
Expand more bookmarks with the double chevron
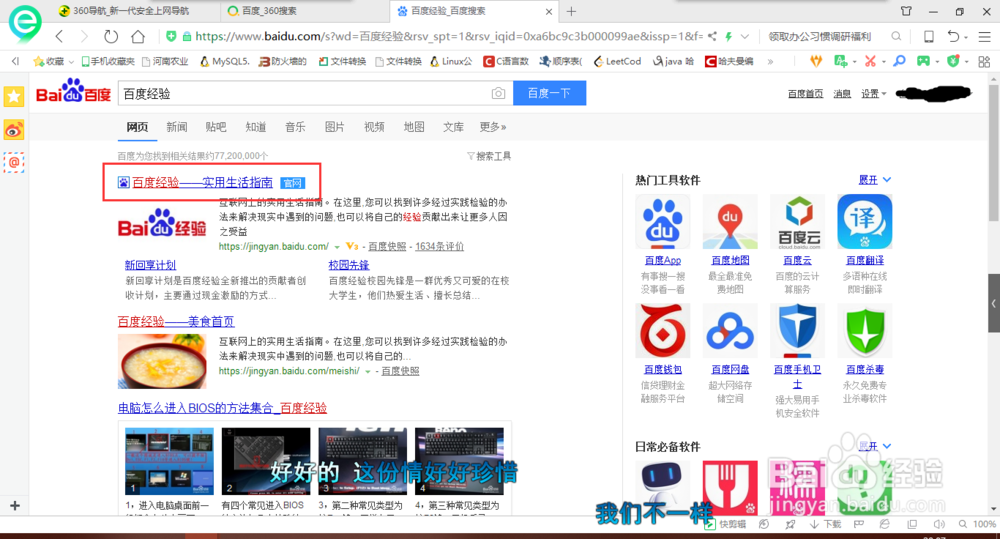click(x=770, y=61)
